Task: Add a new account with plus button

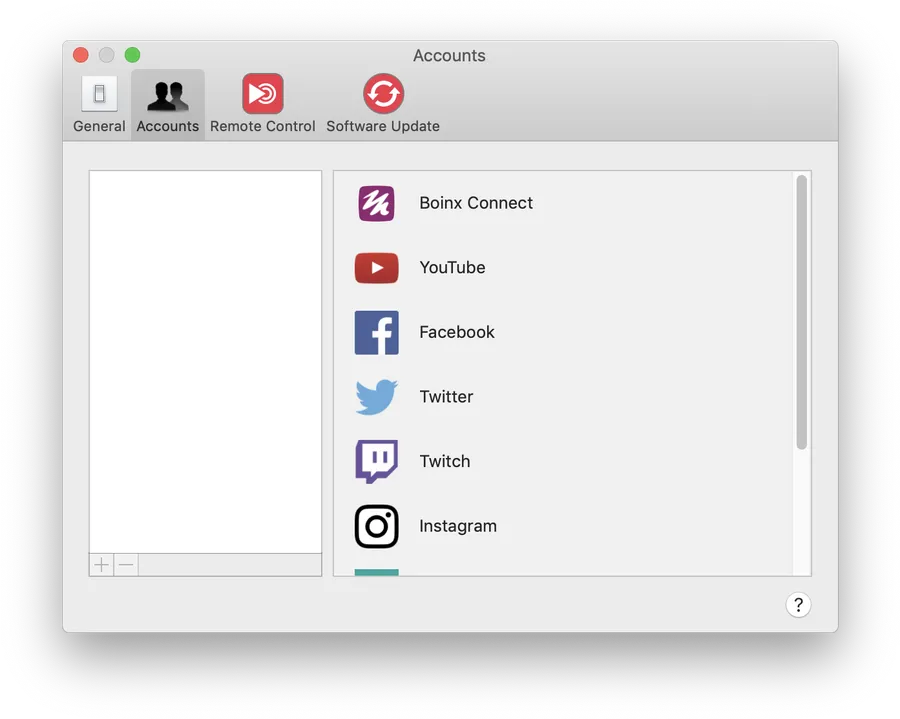Action: pyautogui.click(x=102, y=565)
